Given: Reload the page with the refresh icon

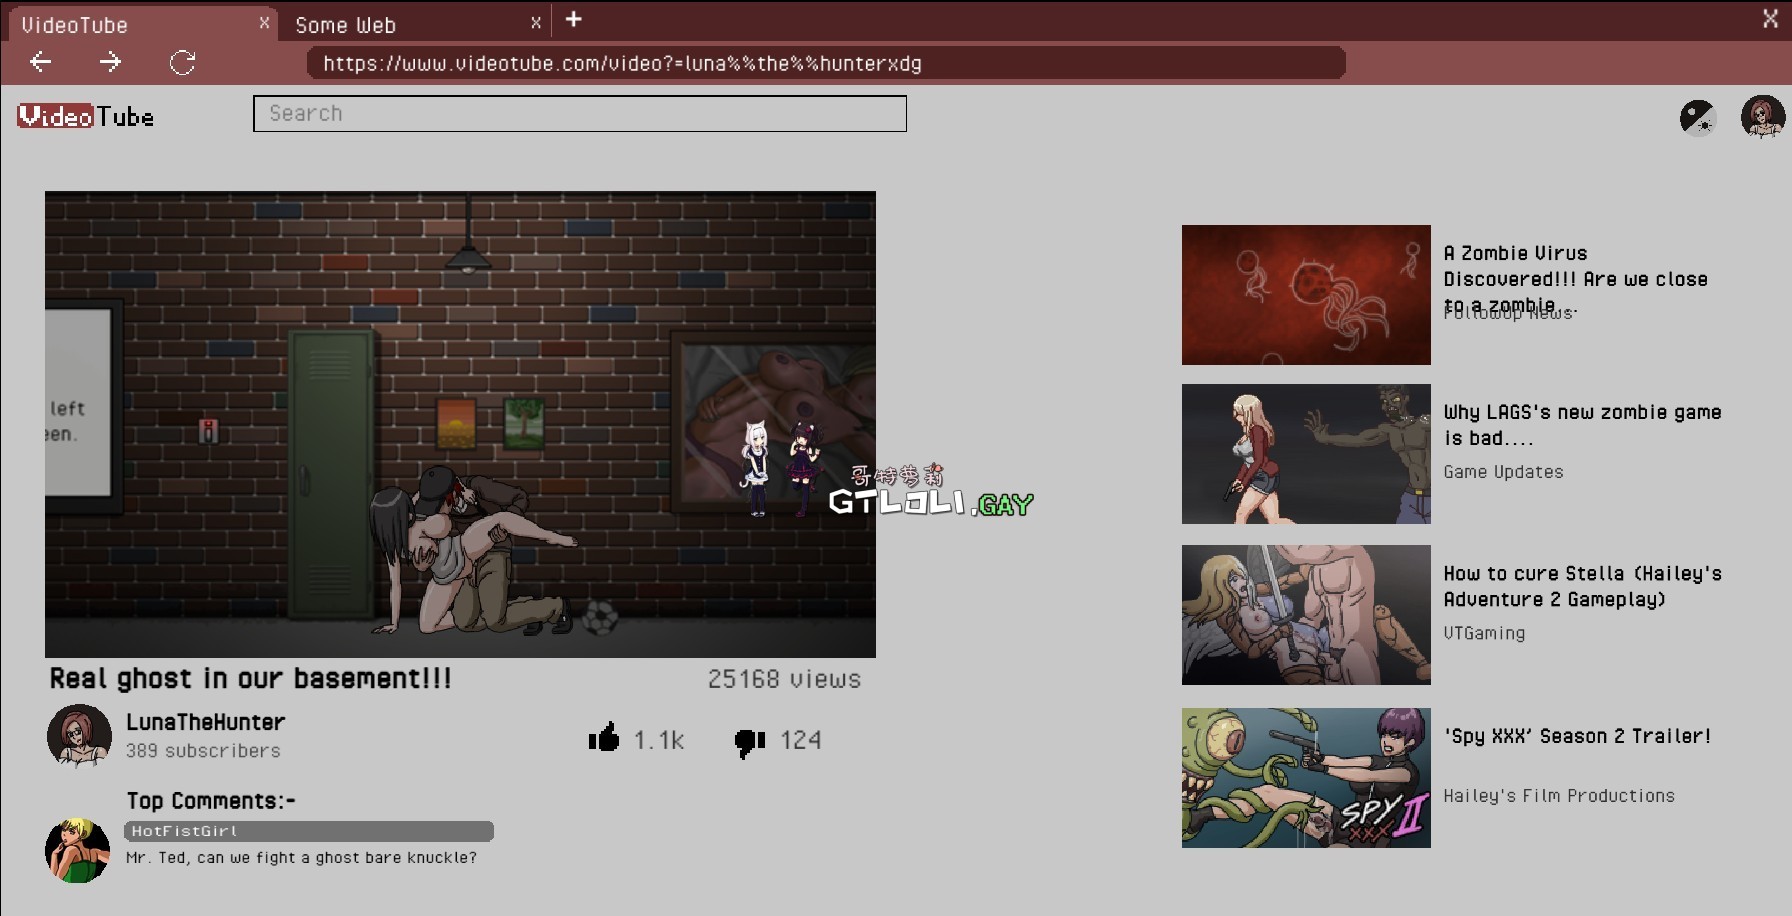Looking at the screenshot, I should [x=182, y=63].
